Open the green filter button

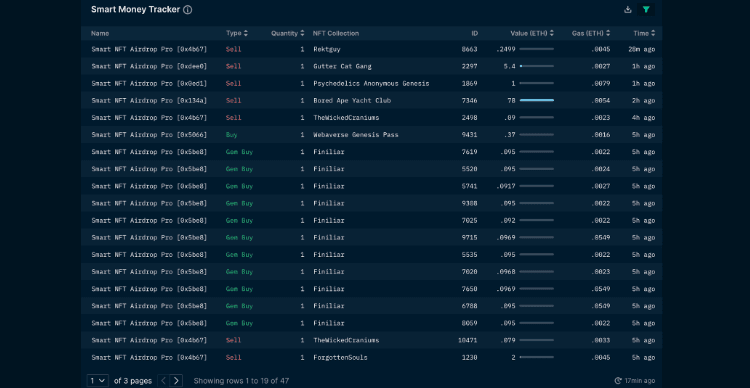click(646, 10)
